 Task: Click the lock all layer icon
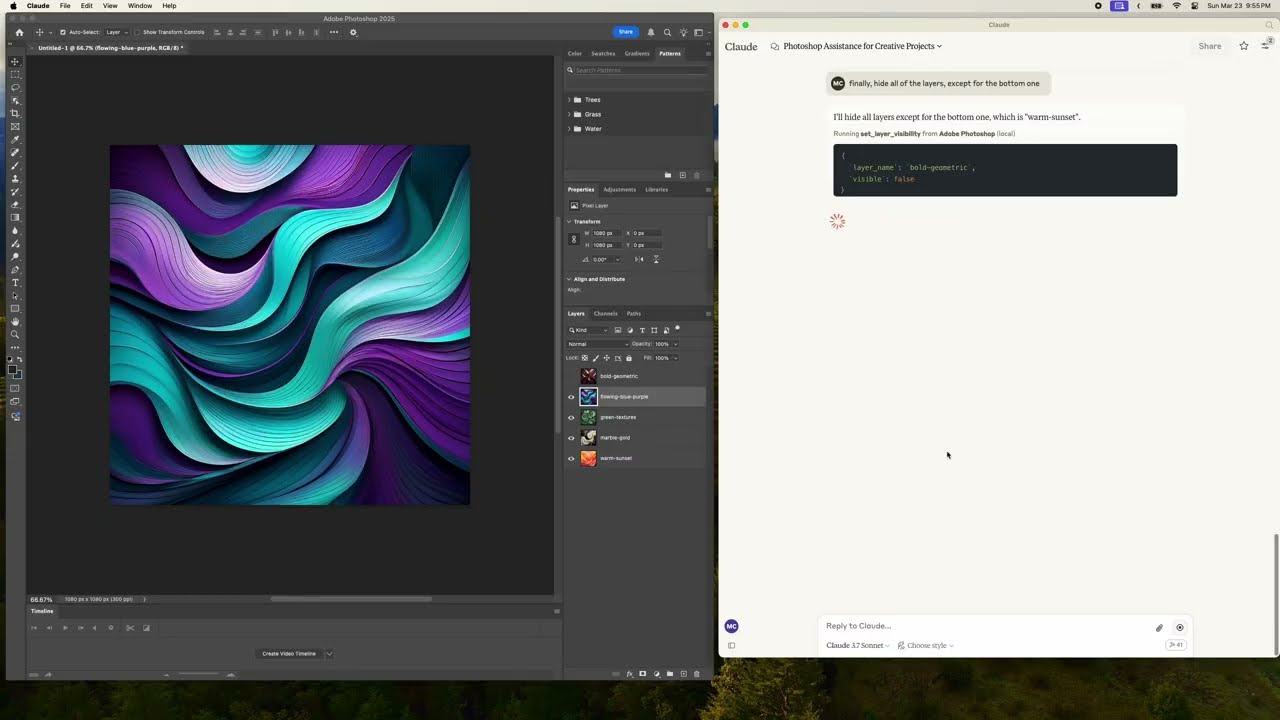(x=629, y=358)
